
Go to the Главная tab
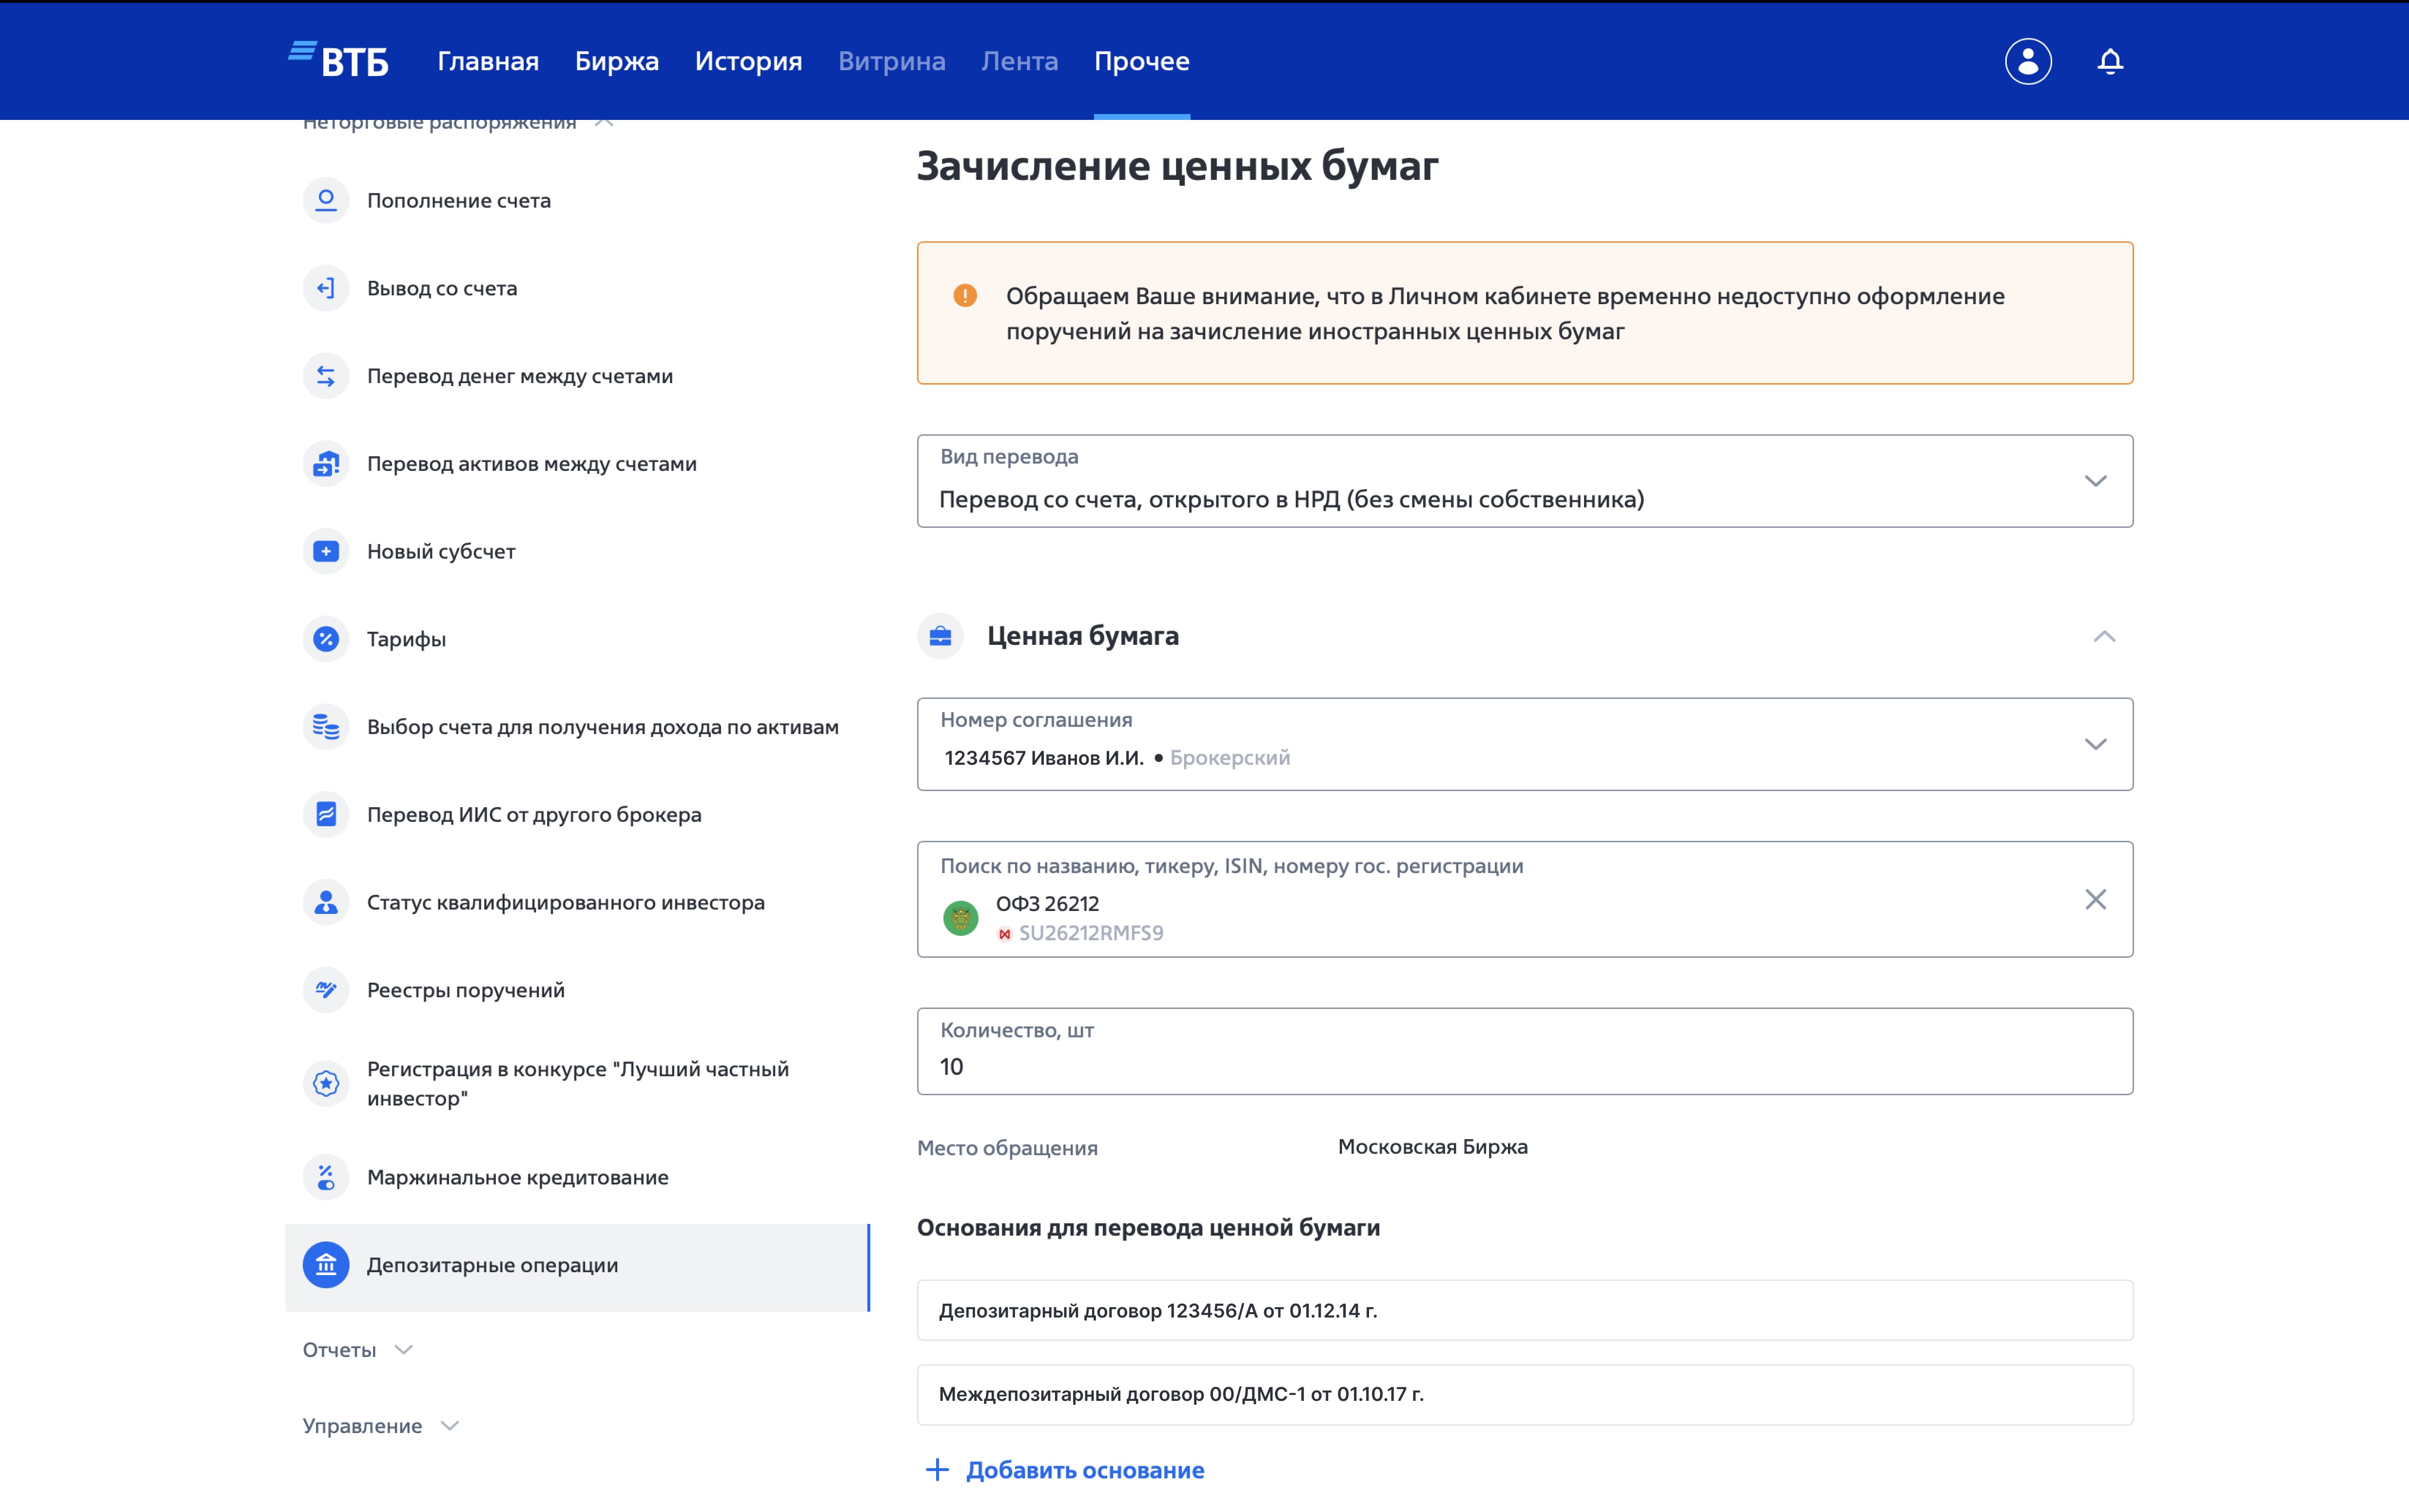488,61
